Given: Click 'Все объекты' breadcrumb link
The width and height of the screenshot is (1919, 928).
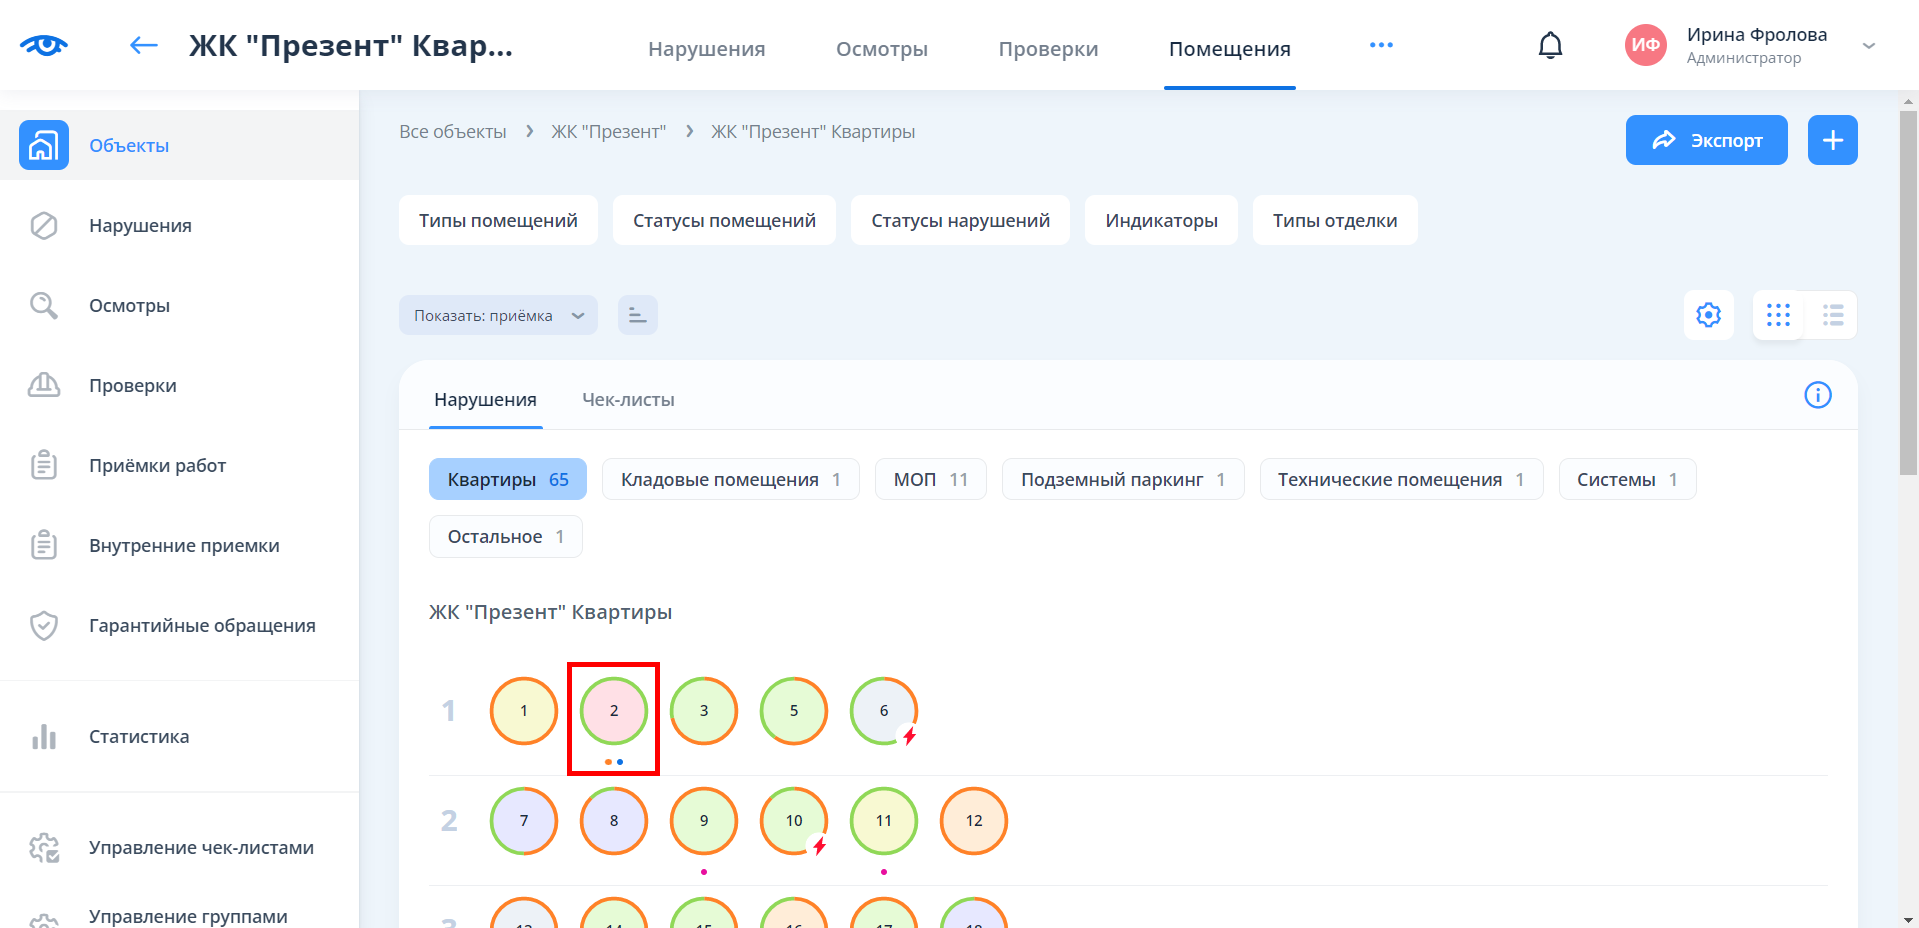Looking at the screenshot, I should click(x=453, y=132).
